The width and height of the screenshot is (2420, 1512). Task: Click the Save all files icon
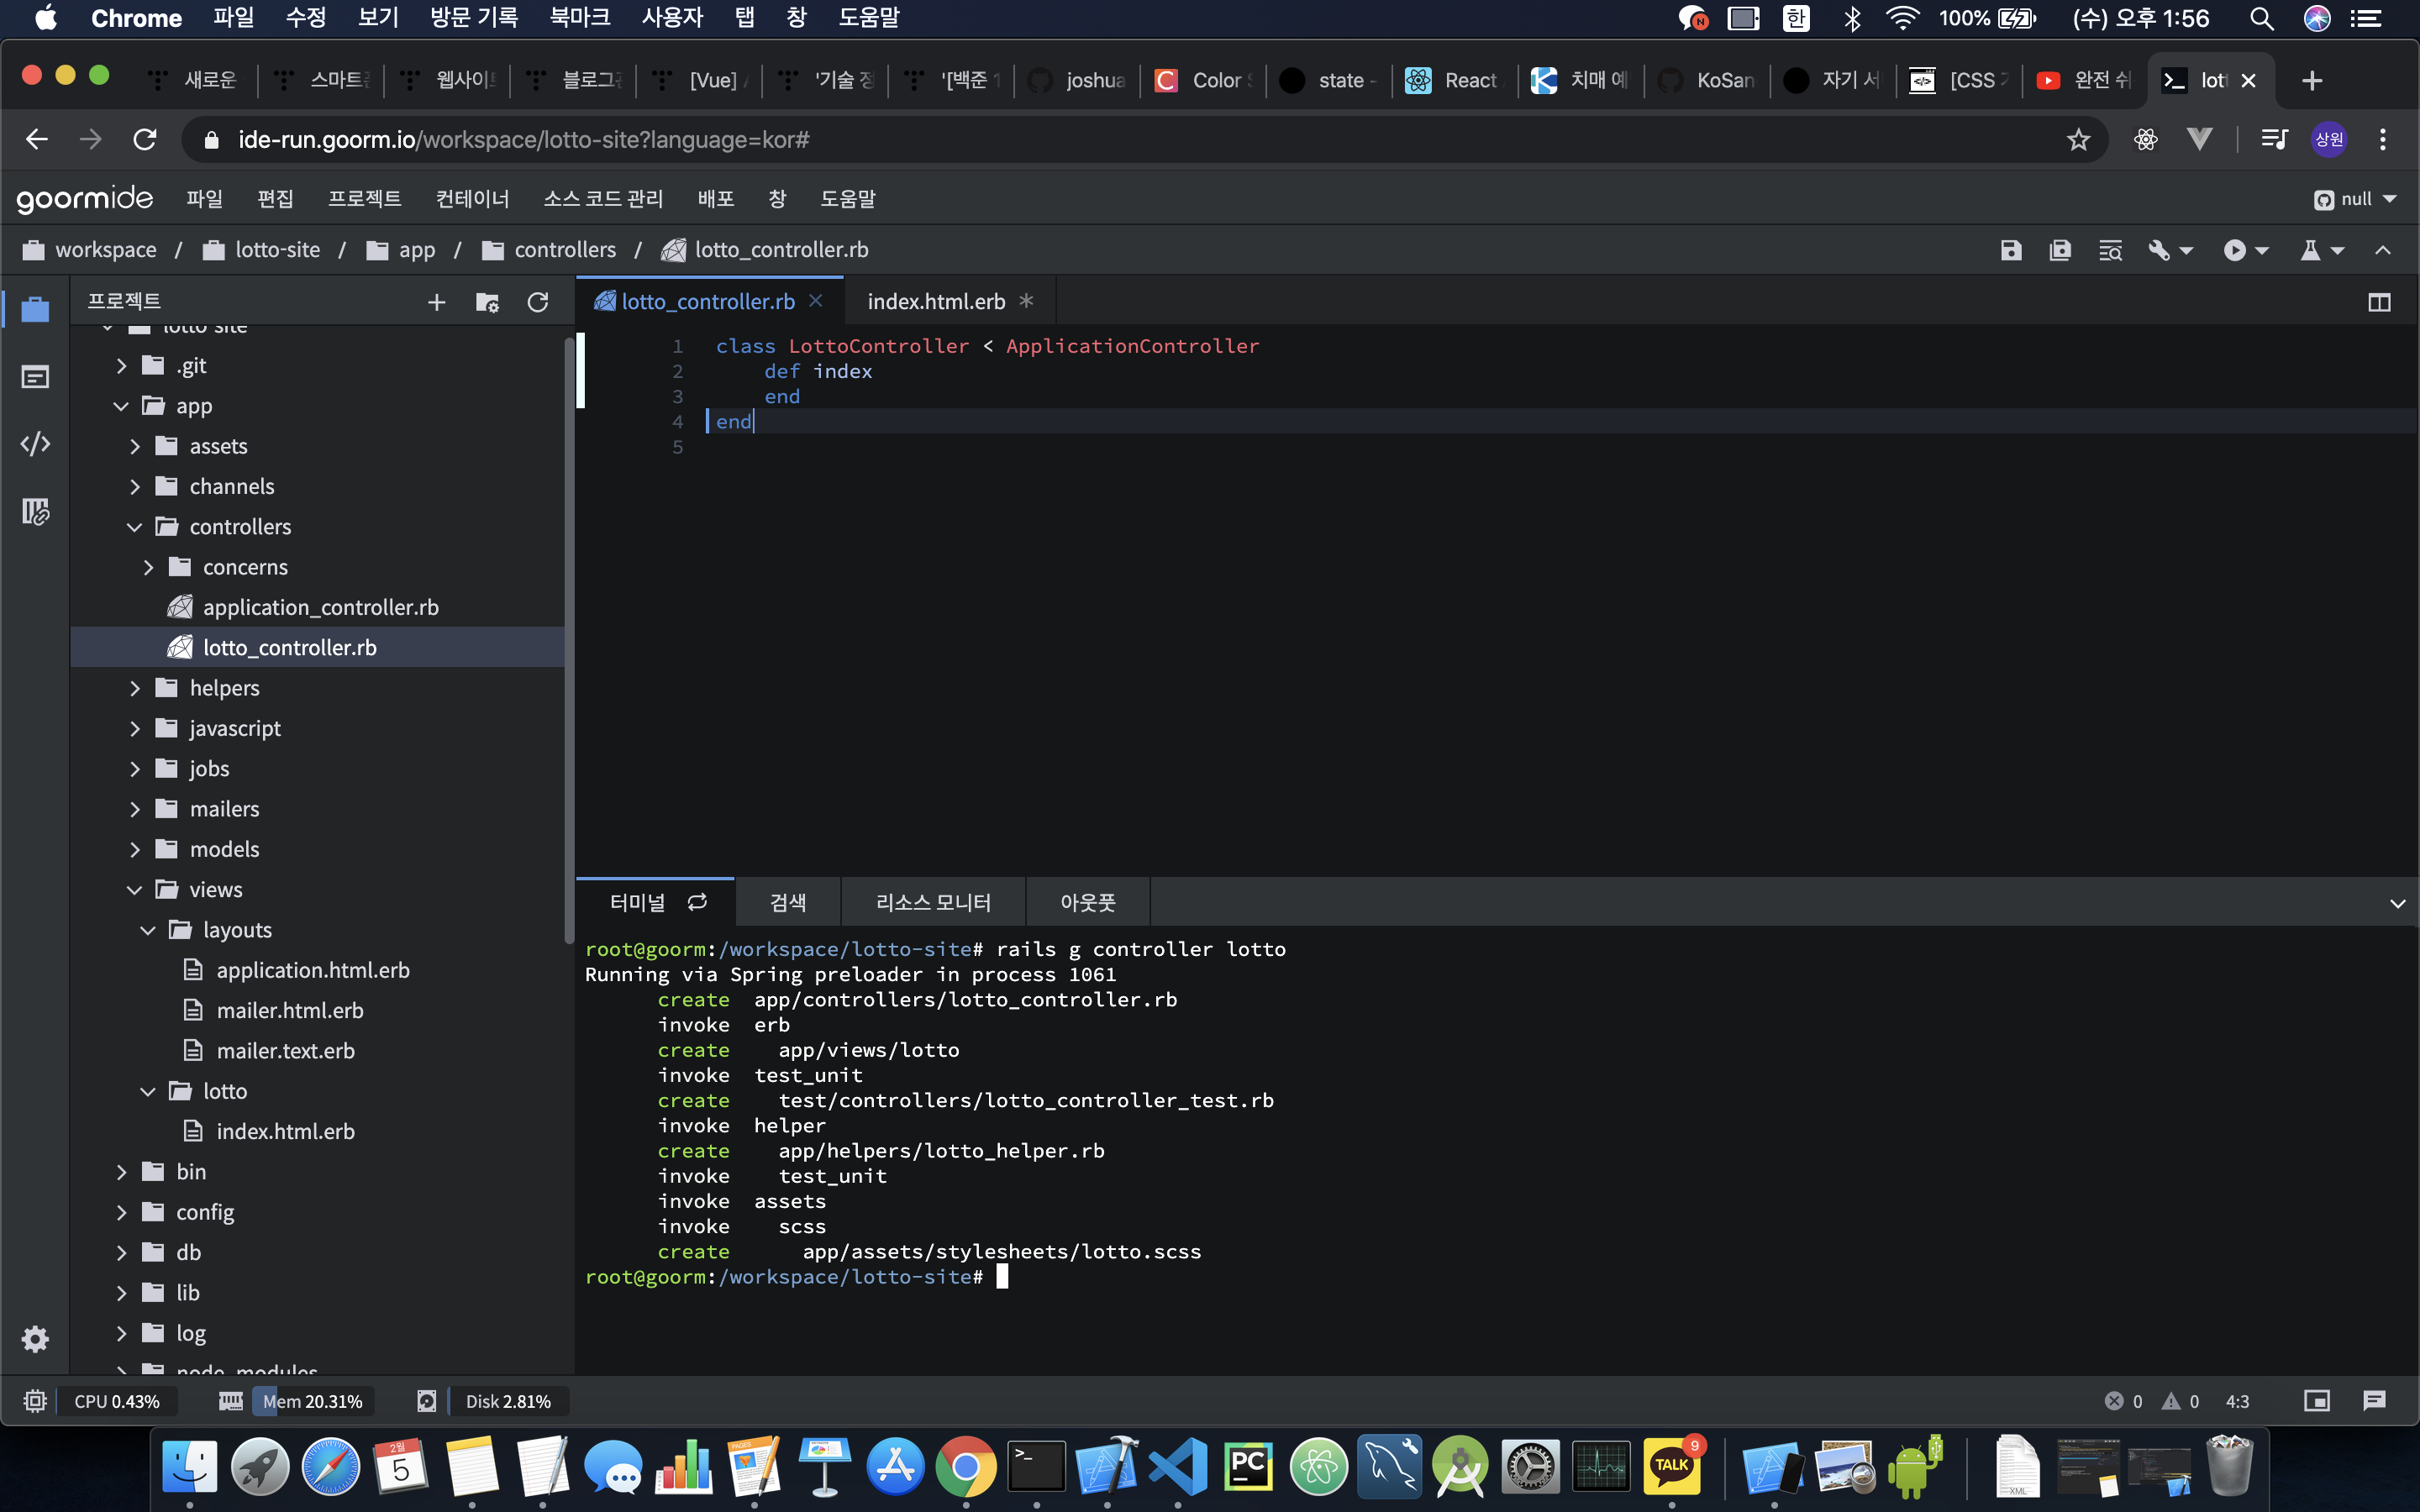click(x=2060, y=250)
